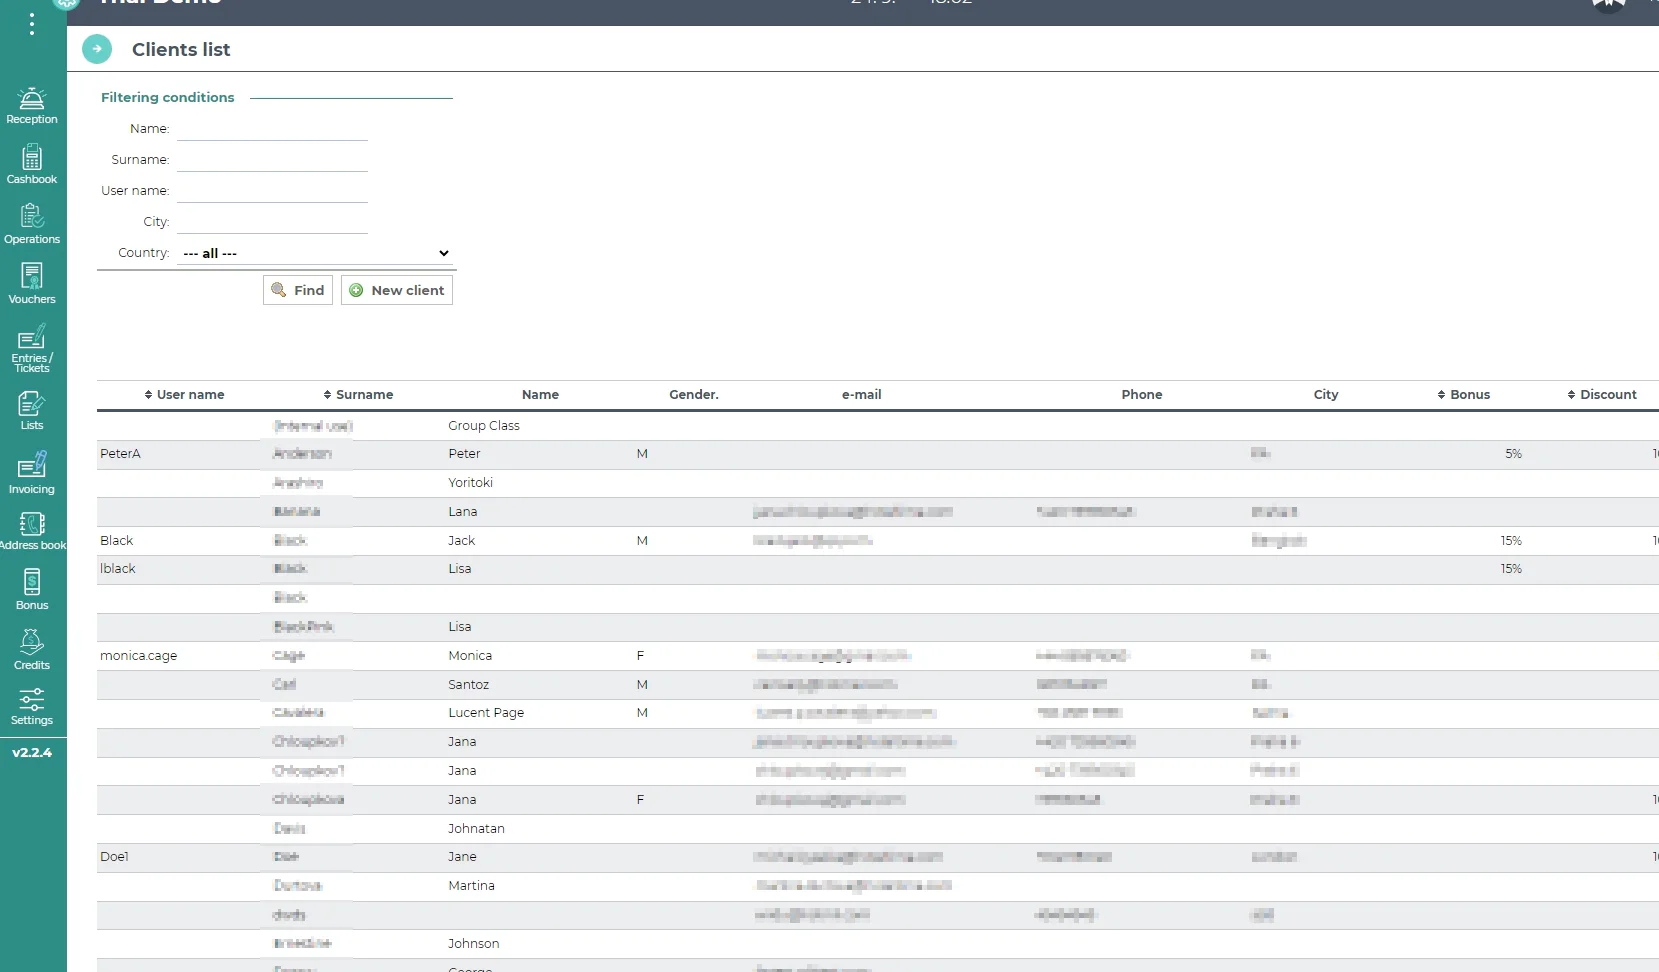Select the Santoz client row
Image resolution: width=1659 pixels, height=972 pixels.
tap(878, 685)
